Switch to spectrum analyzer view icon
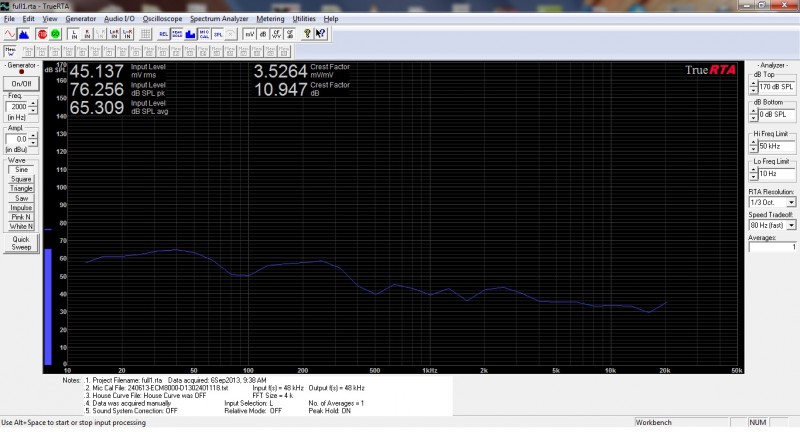The image size is (800, 432). coord(23,34)
